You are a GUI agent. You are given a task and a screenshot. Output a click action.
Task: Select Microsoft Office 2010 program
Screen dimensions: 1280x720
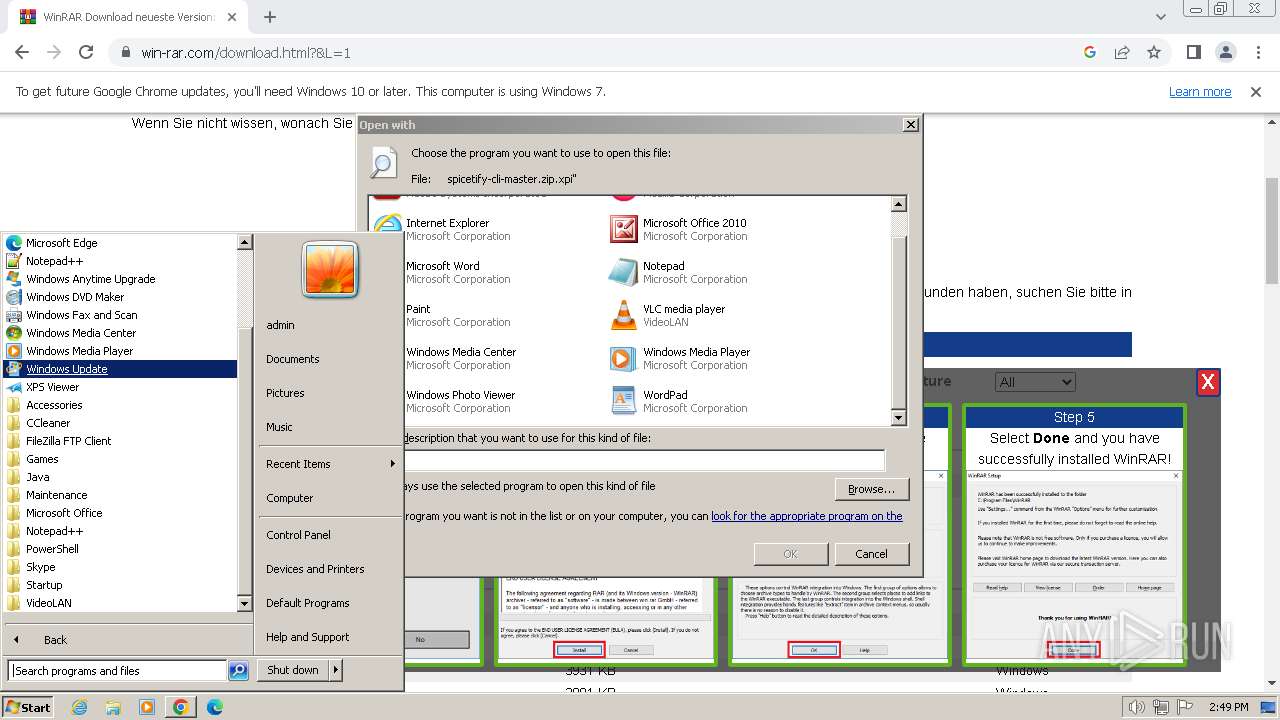coord(680,230)
